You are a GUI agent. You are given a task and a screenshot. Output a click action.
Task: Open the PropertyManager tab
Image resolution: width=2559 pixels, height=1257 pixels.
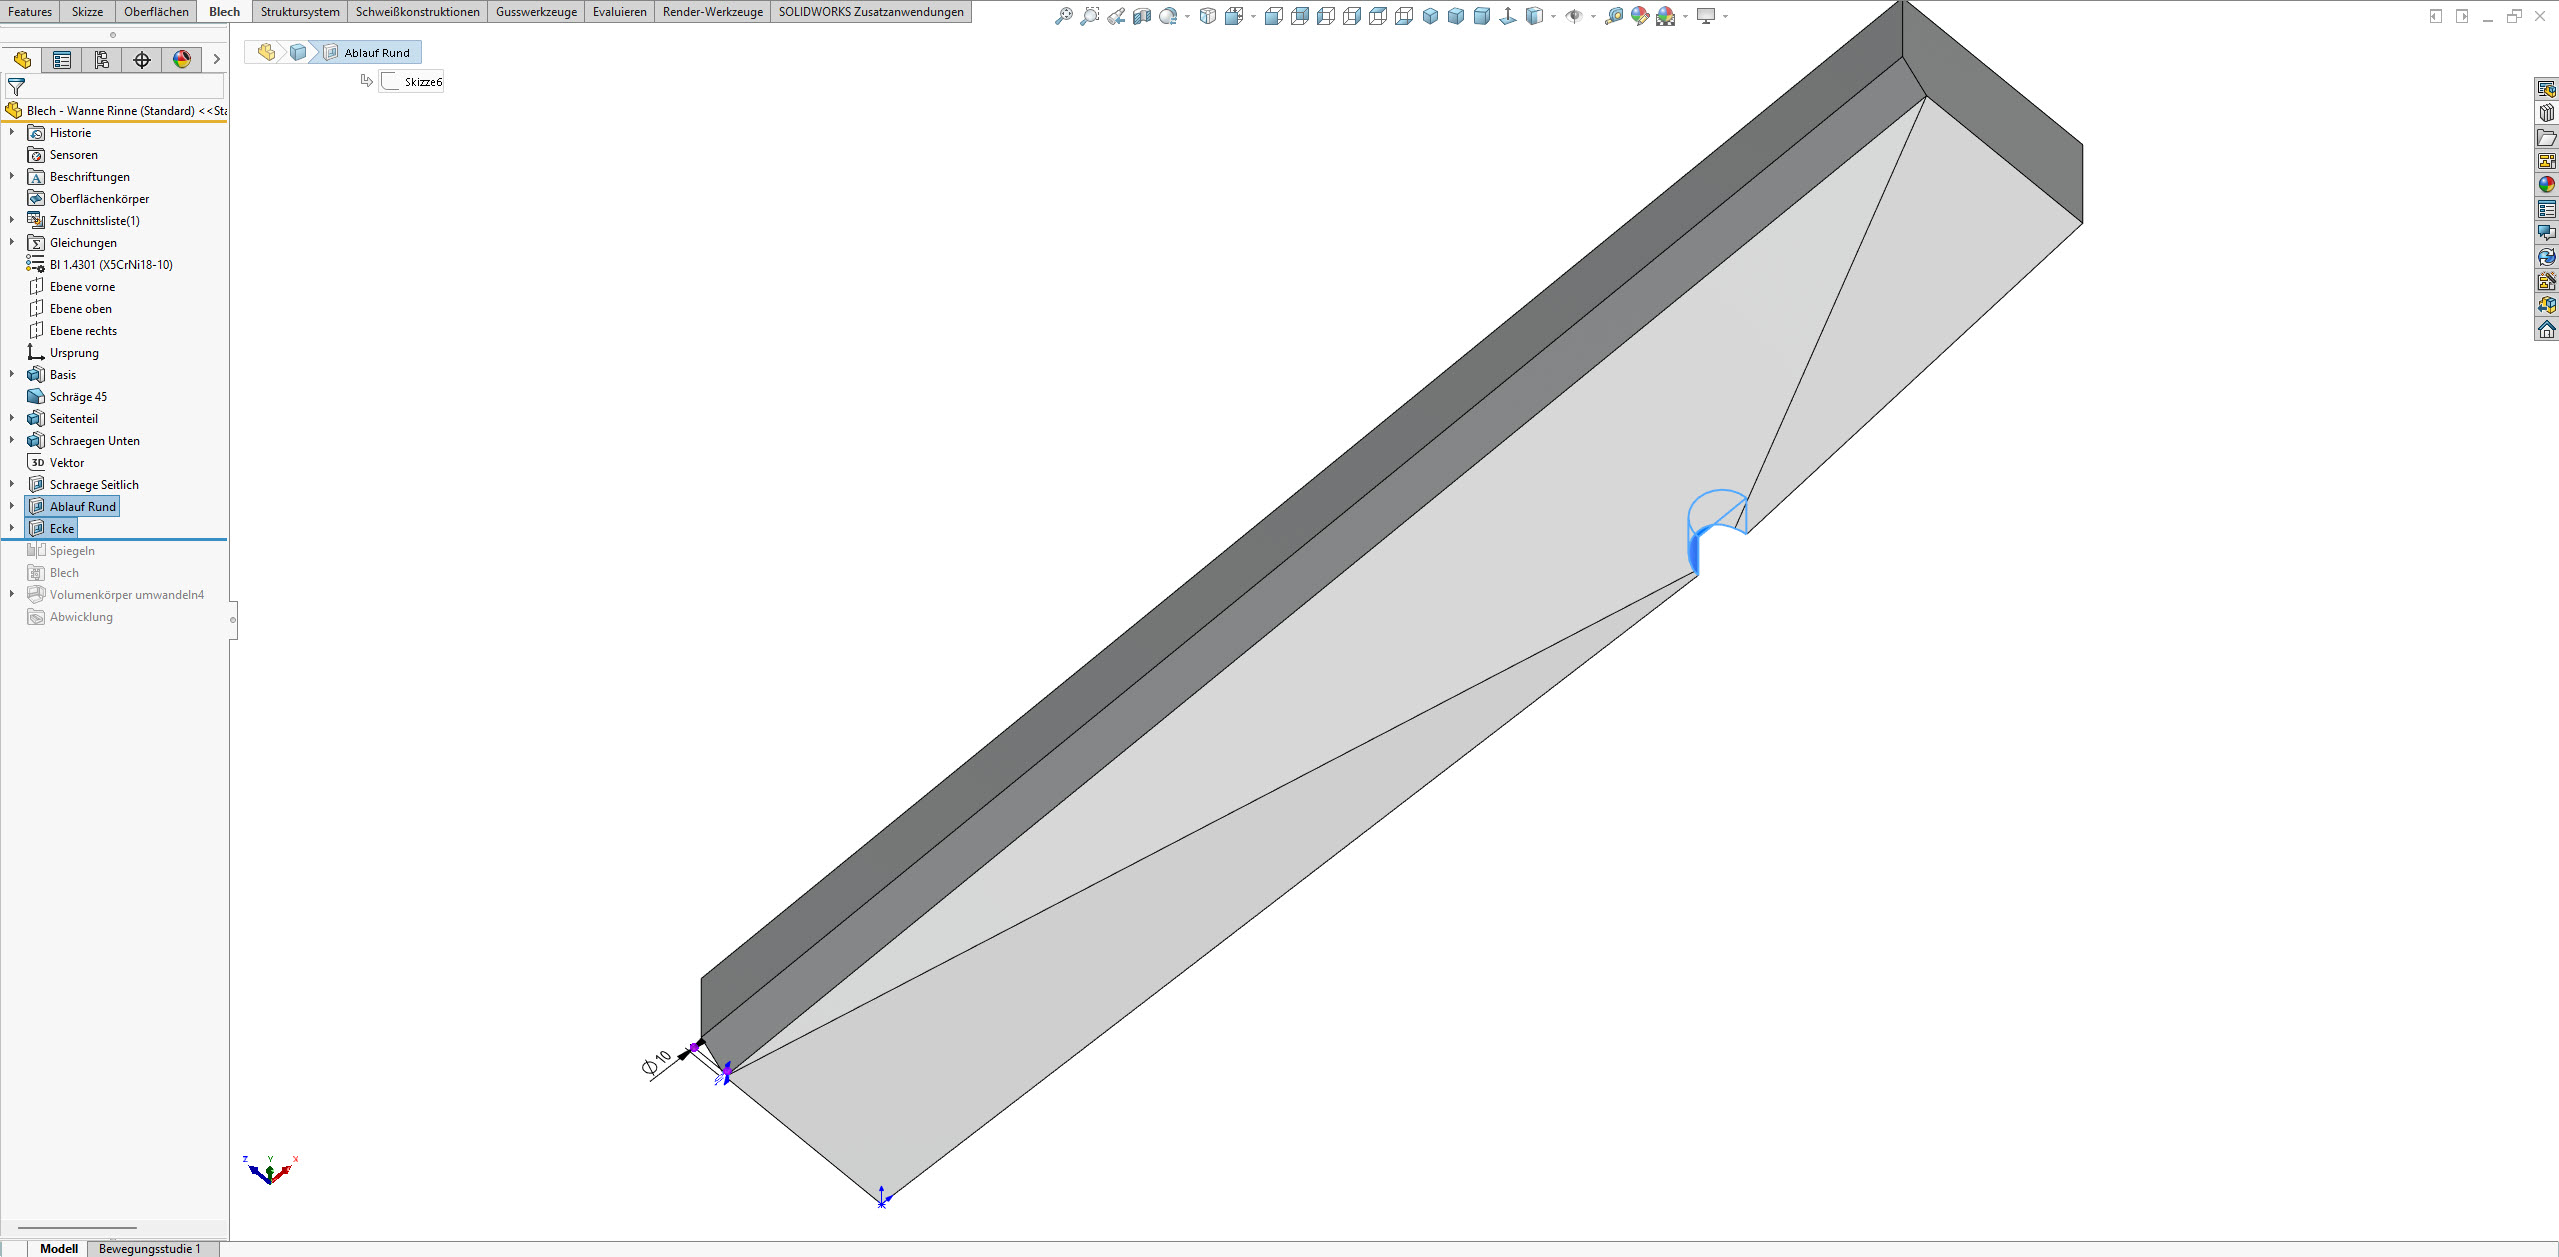click(x=62, y=60)
